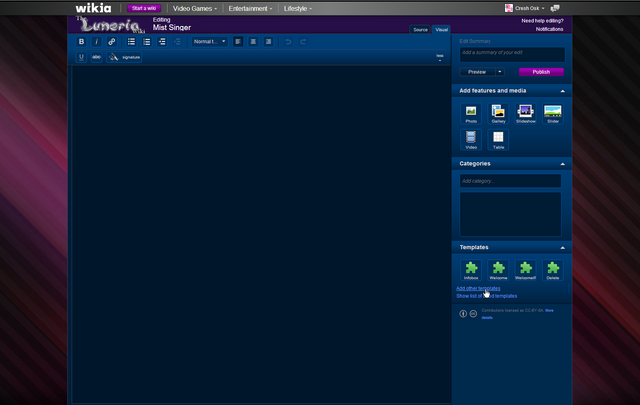Insert a link with the chain icon
This screenshot has width=640, height=405.
(111, 42)
